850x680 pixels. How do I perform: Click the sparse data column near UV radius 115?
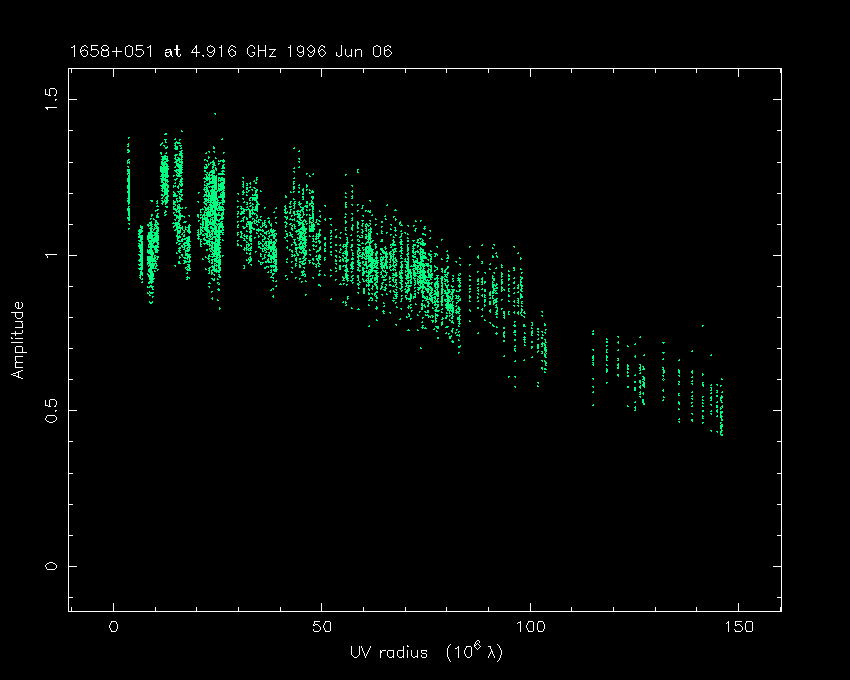[x=593, y=360]
